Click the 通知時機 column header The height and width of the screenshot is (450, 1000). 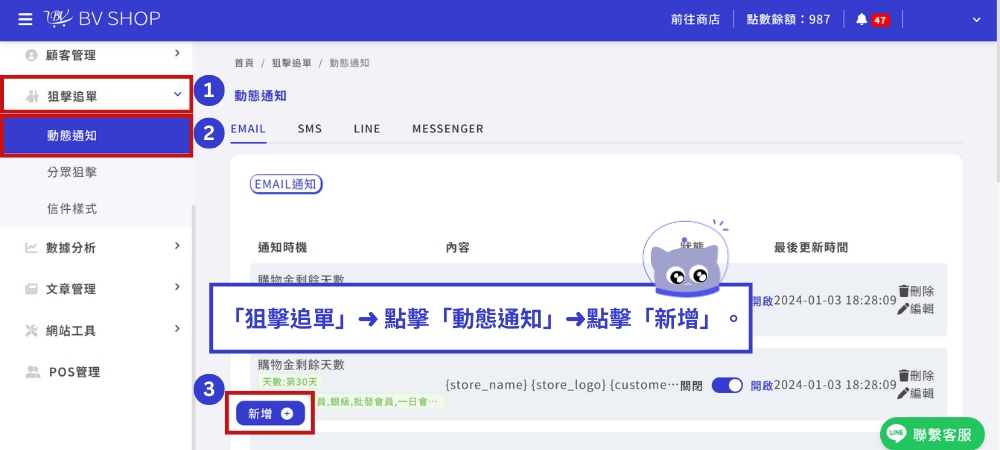coord(283,247)
